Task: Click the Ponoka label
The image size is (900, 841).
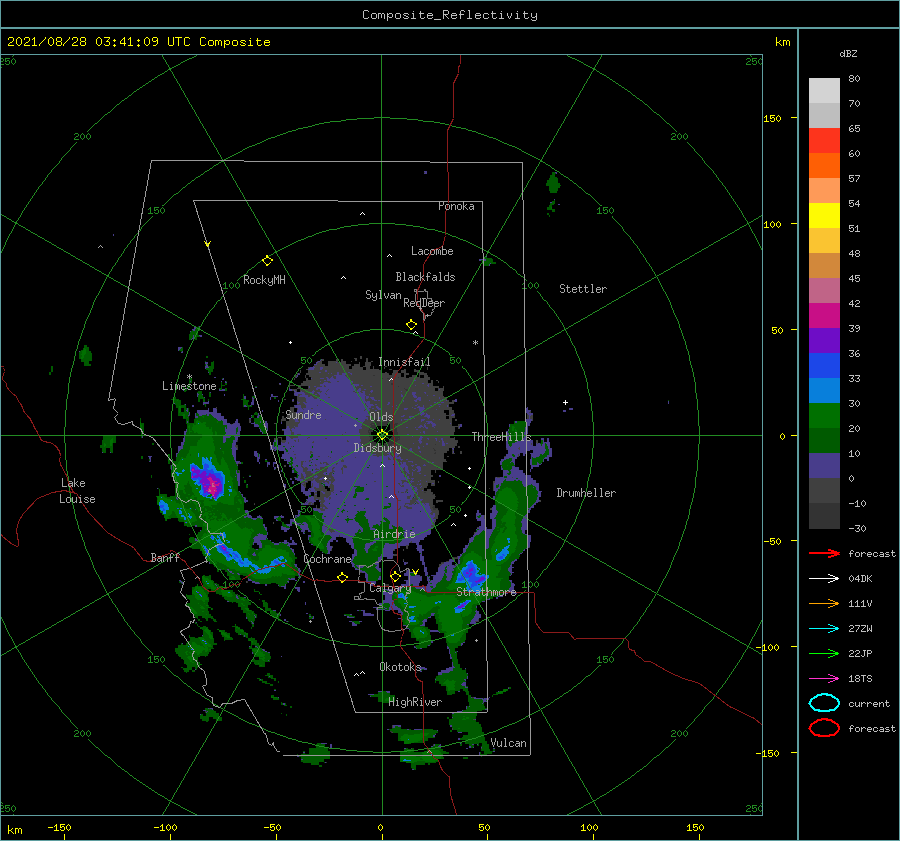Action: (456, 206)
